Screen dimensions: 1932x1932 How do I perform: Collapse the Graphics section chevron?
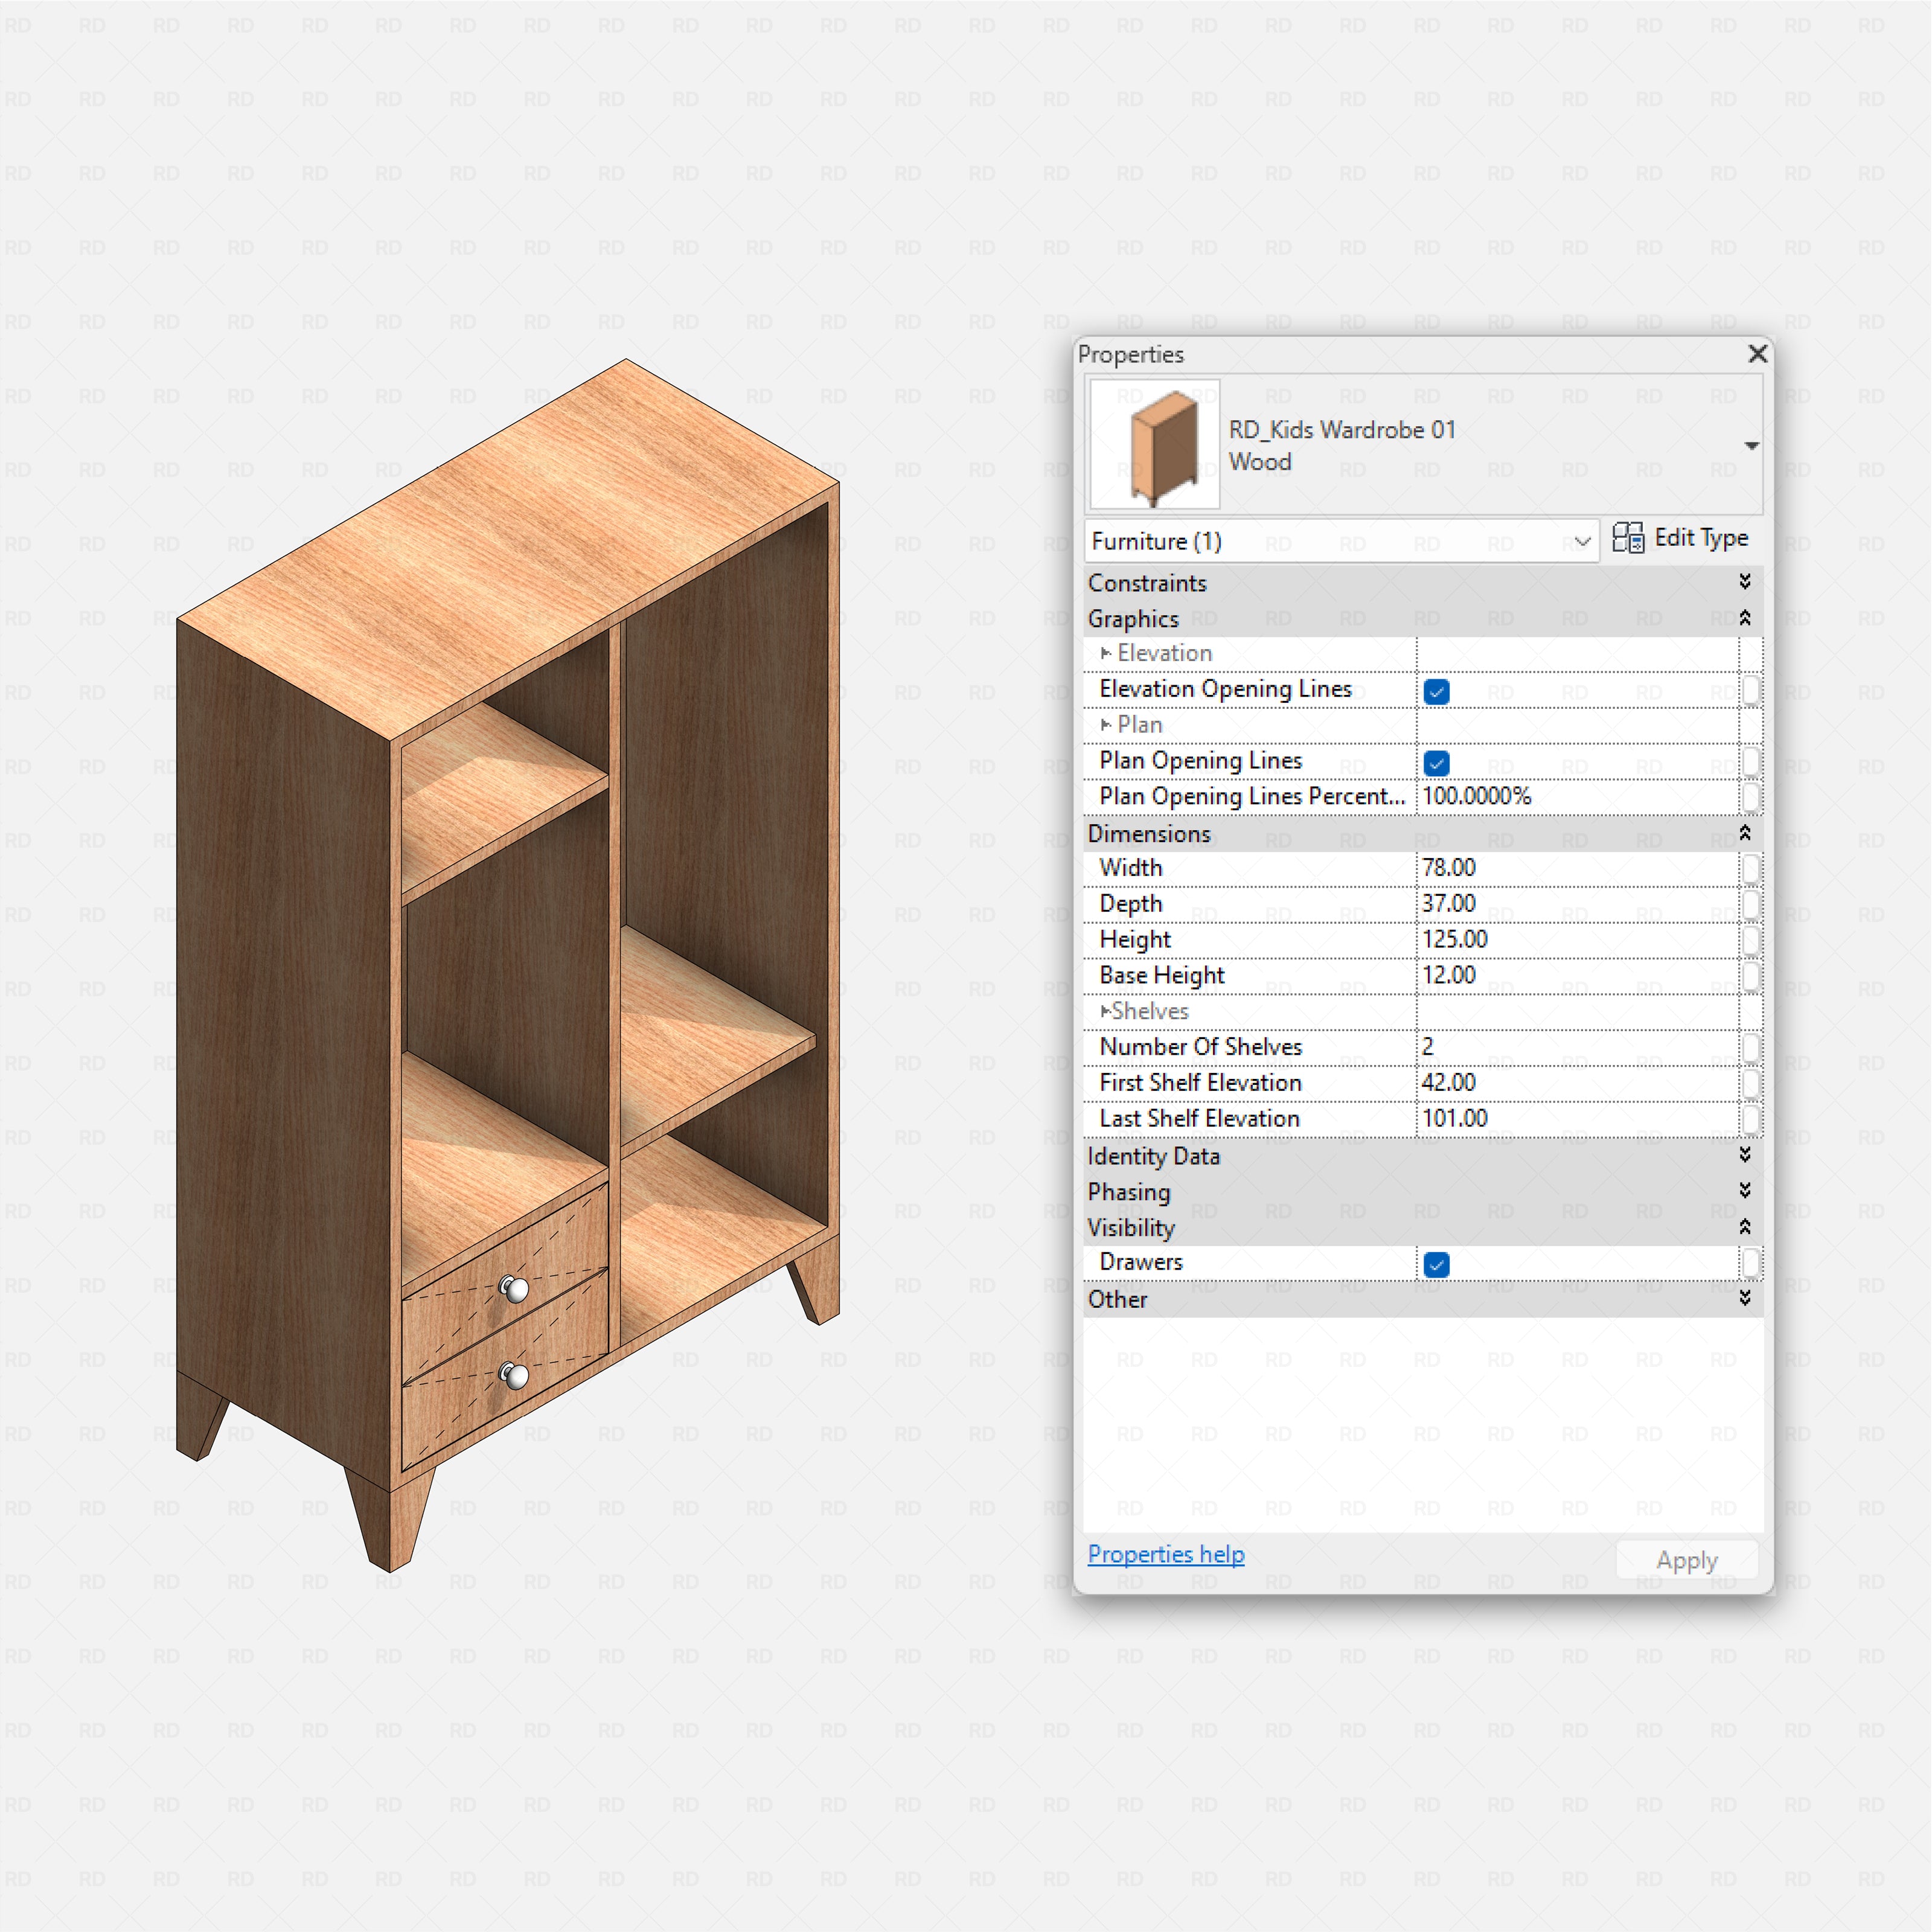[x=1744, y=618]
